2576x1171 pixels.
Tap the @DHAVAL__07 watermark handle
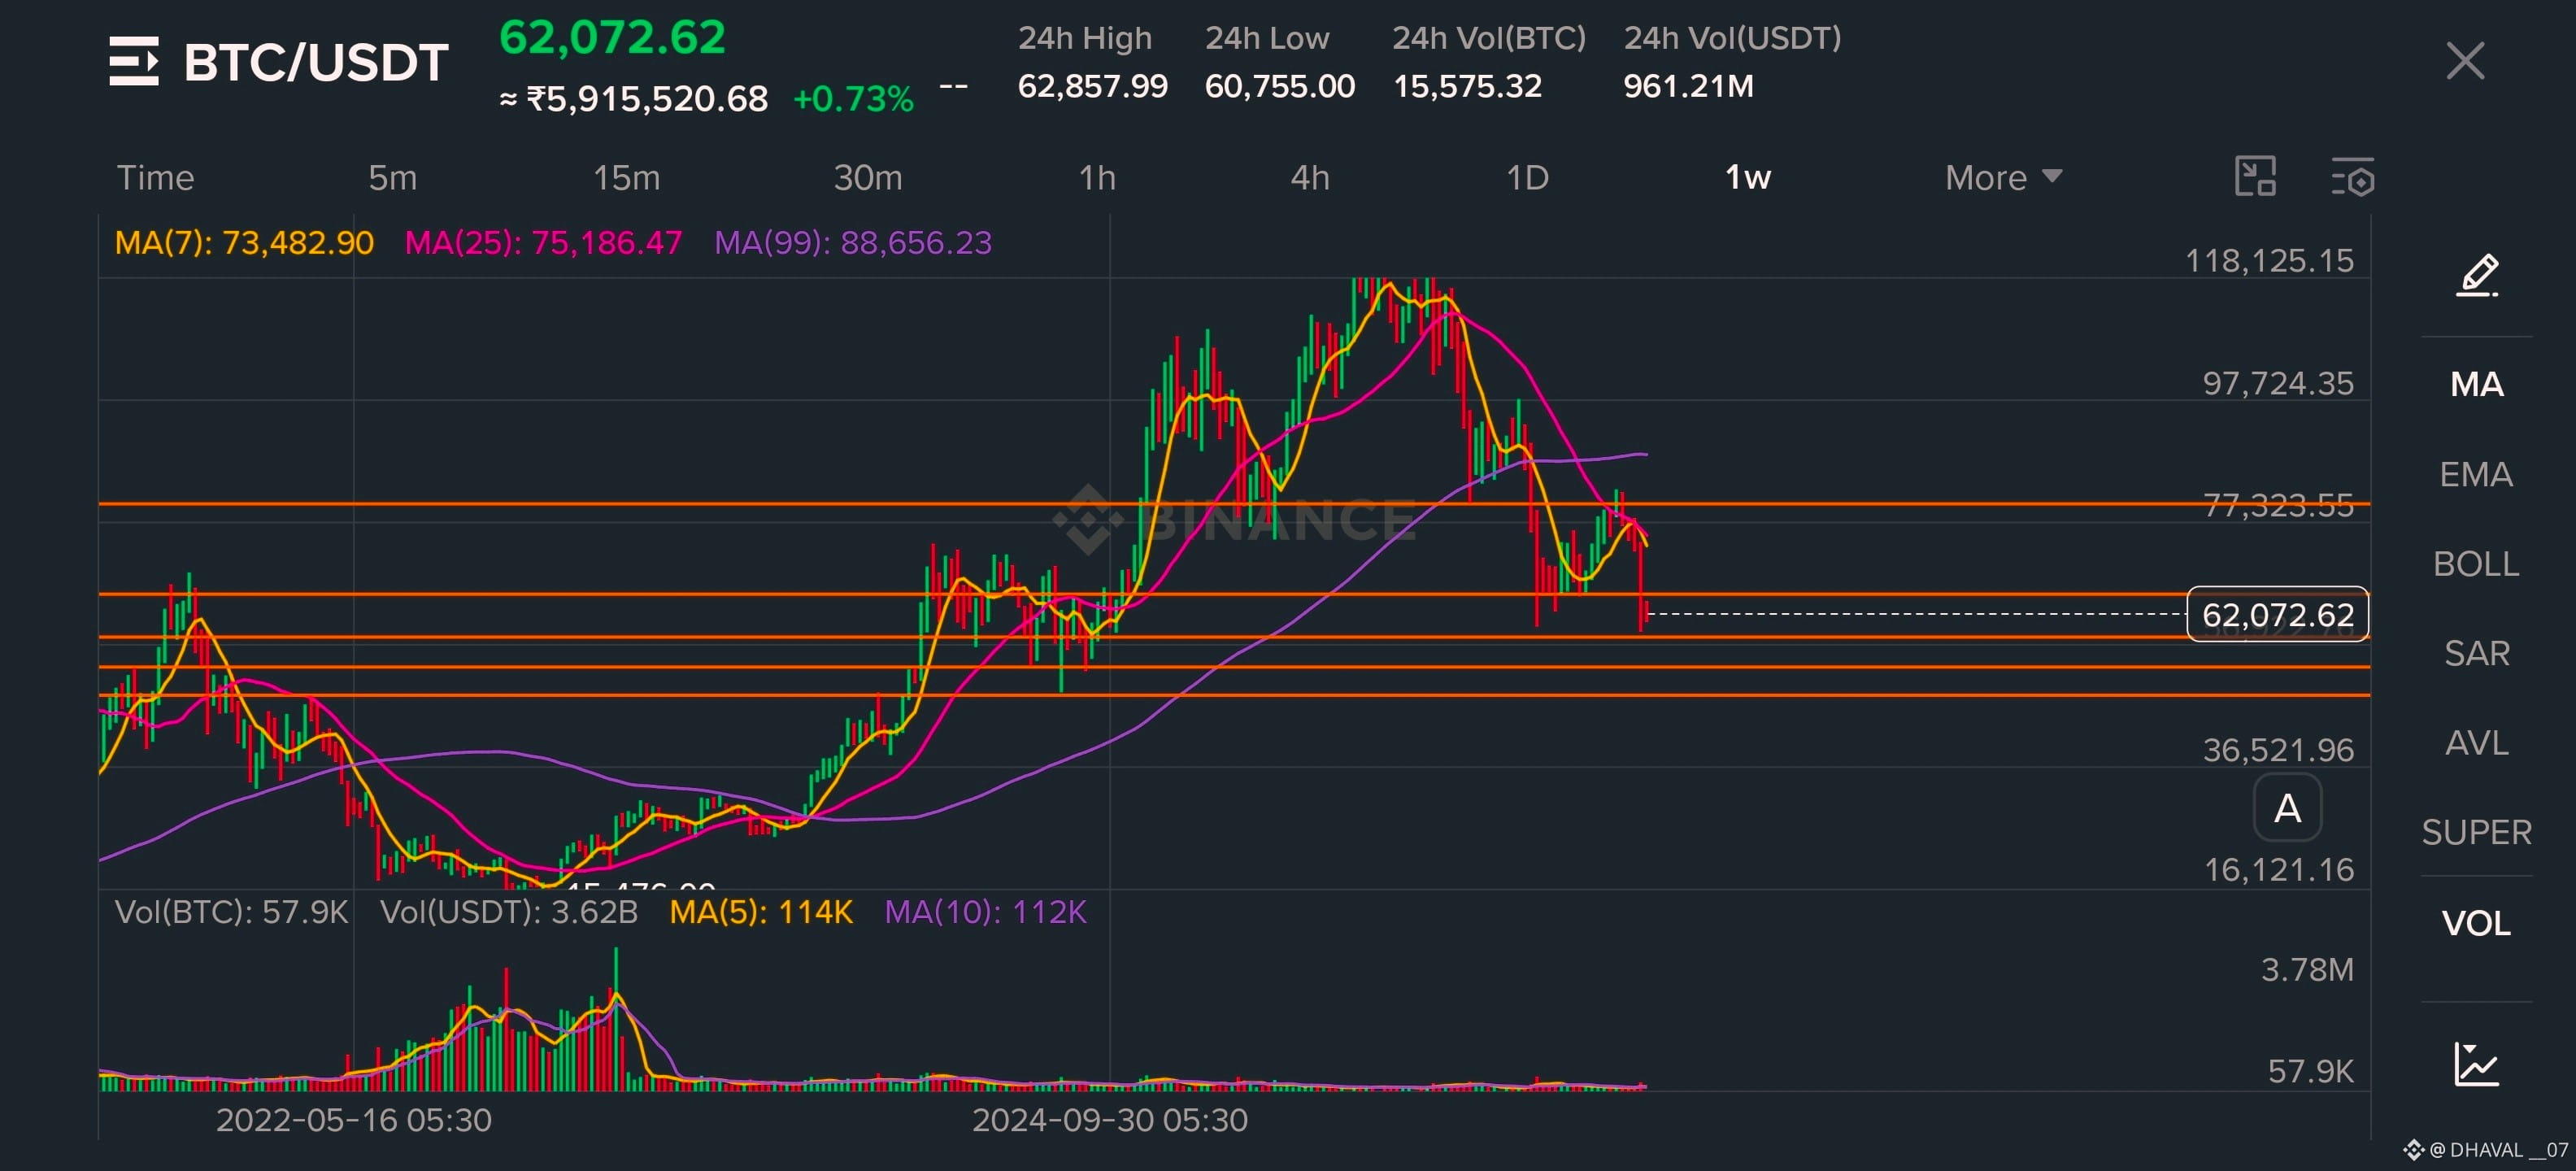click(x=2498, y=1150)
